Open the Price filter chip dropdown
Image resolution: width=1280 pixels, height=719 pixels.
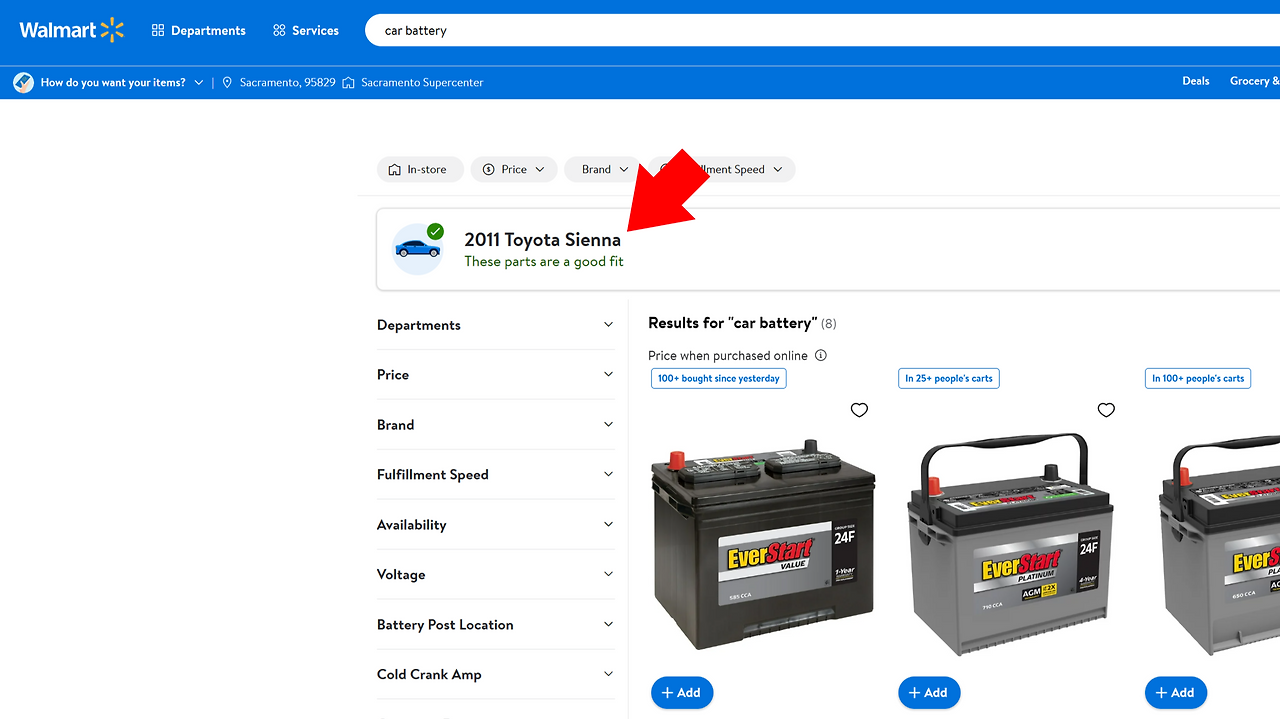click(514, 169)
